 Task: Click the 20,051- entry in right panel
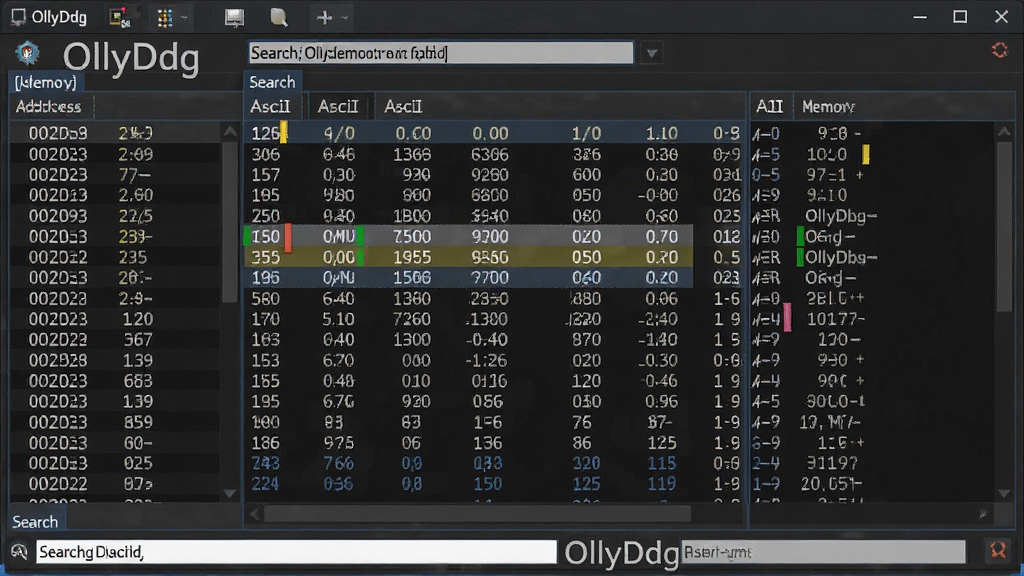pos(831,484)
